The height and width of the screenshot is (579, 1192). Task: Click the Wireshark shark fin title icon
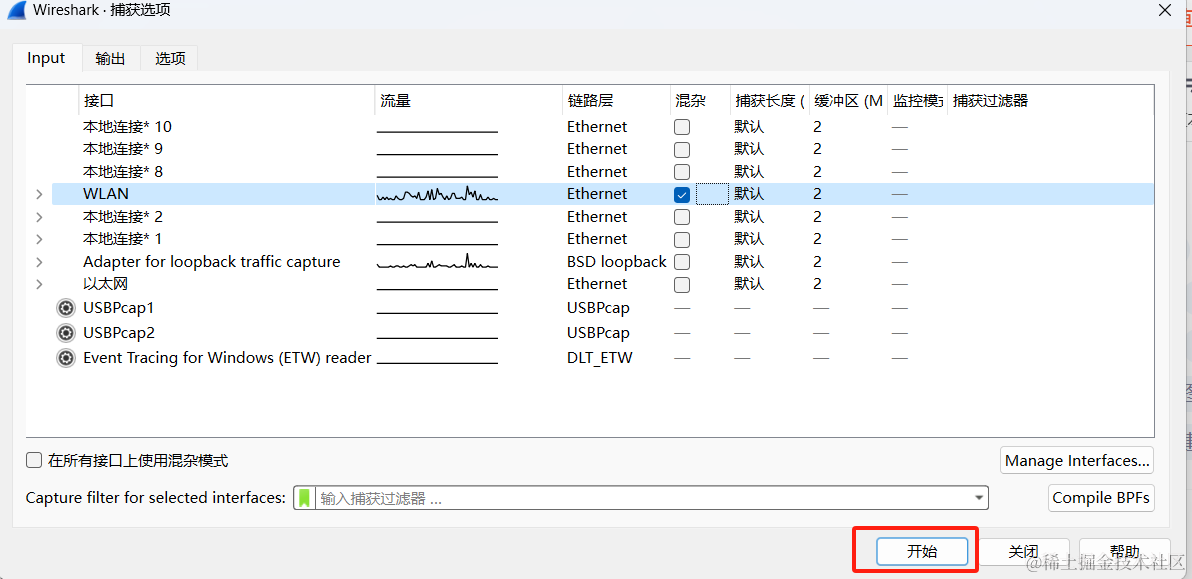coord(16,10)
